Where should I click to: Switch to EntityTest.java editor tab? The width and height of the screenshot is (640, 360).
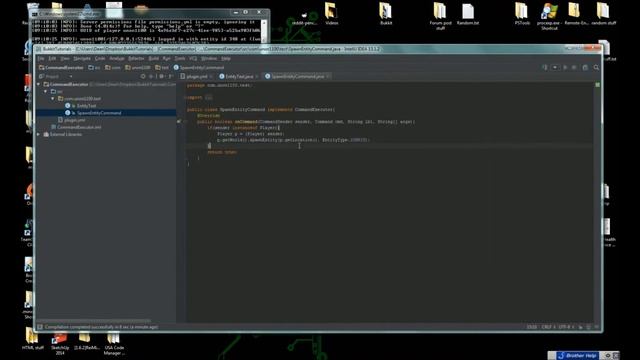pos(239,76)
